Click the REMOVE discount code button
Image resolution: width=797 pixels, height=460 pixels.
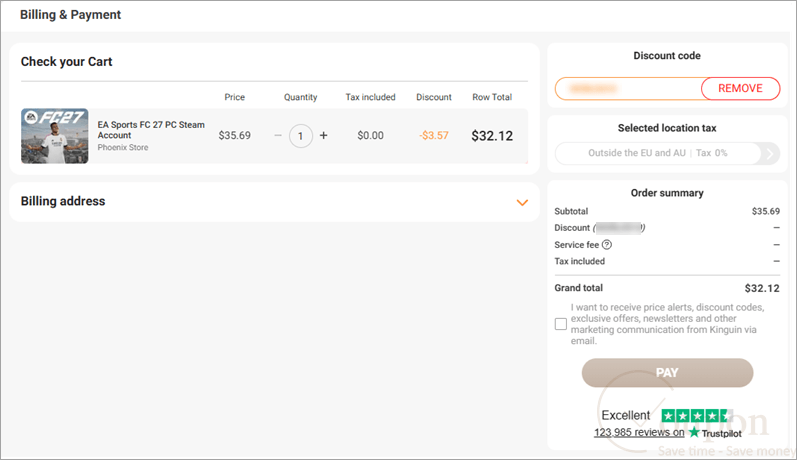[x=740, y=88]
